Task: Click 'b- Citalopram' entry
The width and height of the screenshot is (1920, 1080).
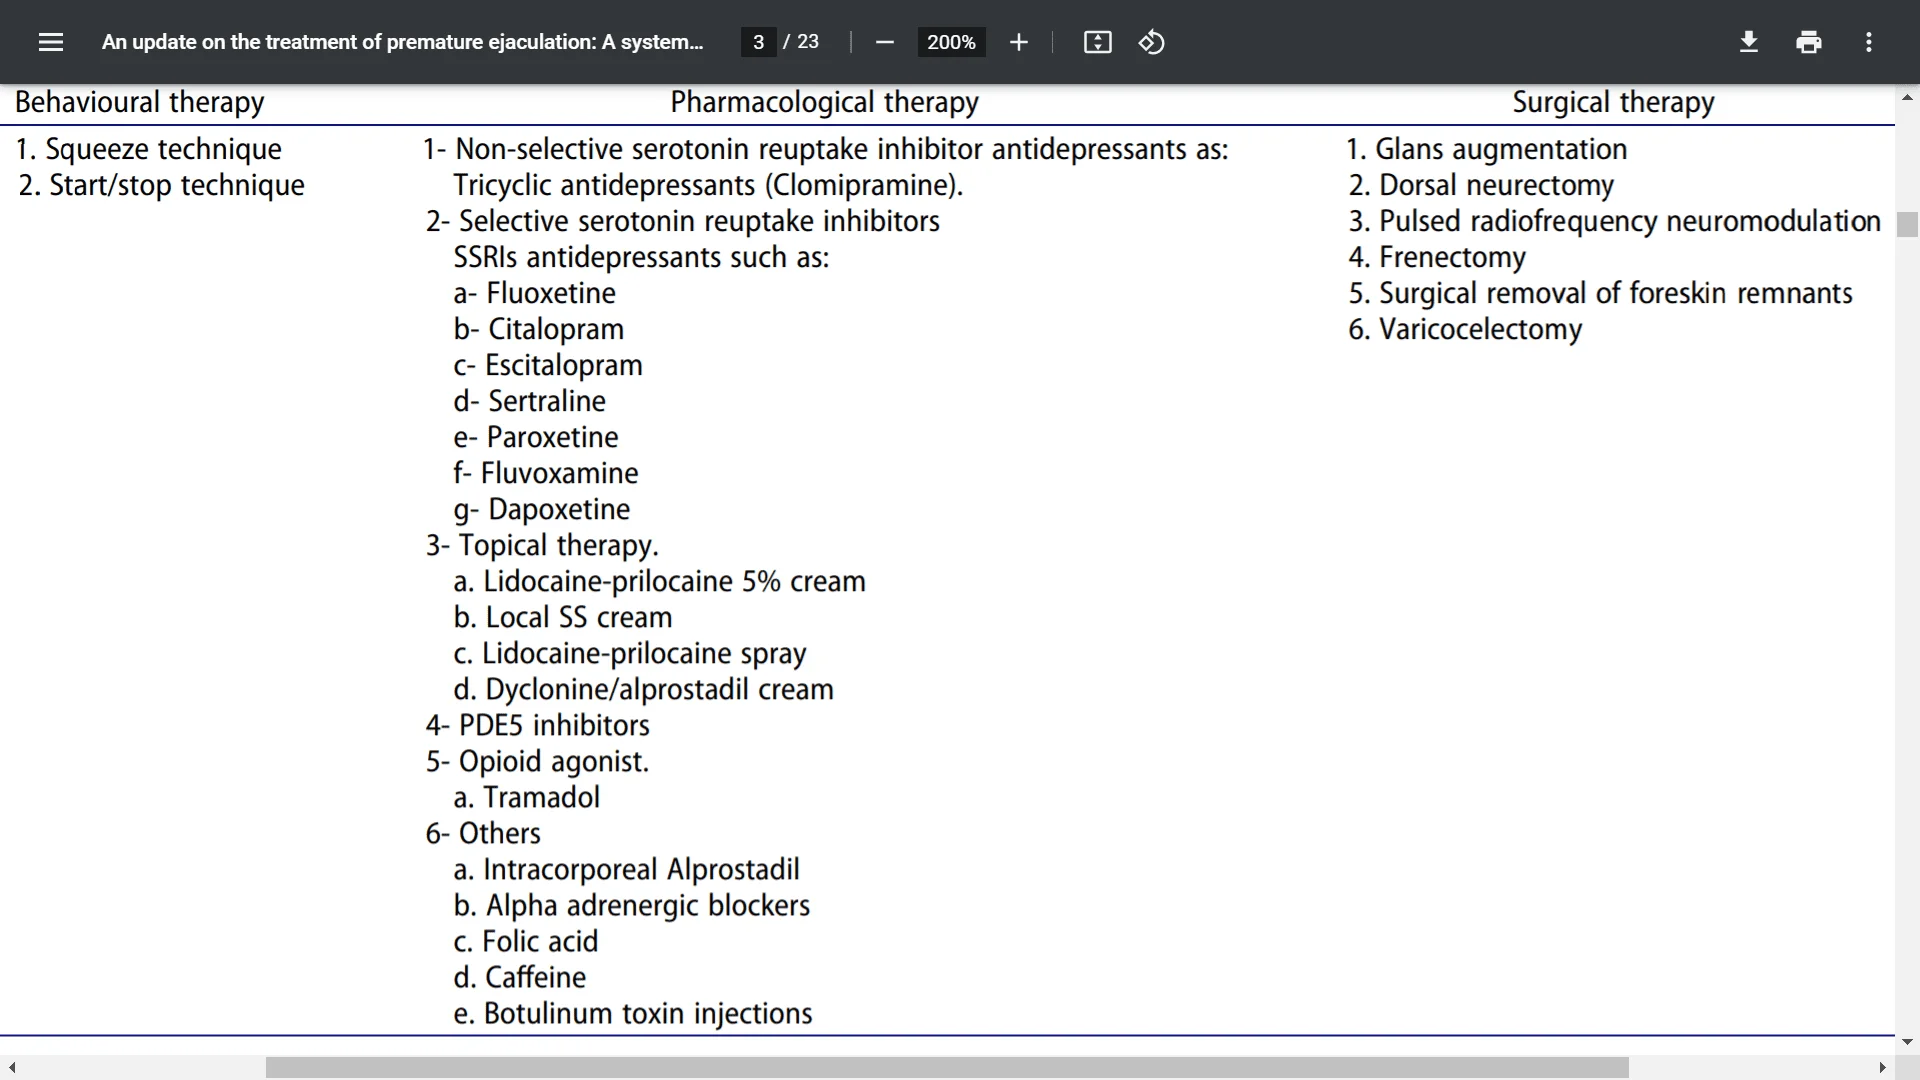Action: click(538, 329)
